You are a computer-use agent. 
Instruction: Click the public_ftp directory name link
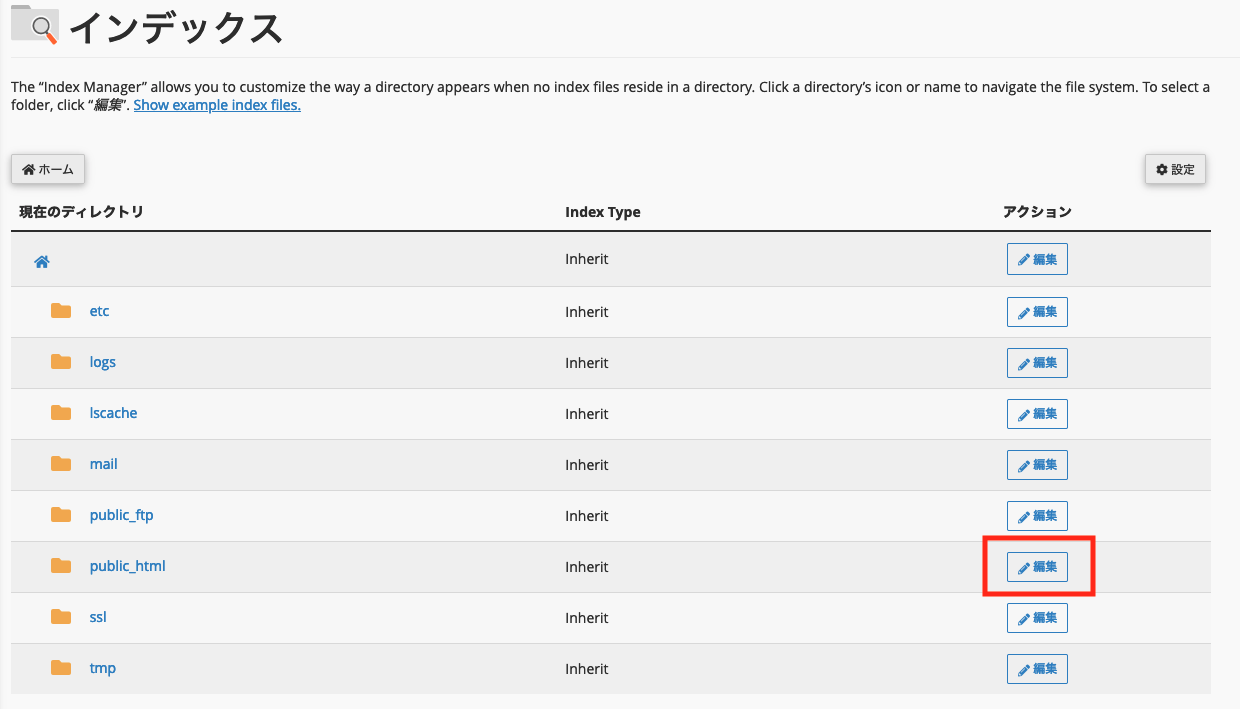click(121, 515)
